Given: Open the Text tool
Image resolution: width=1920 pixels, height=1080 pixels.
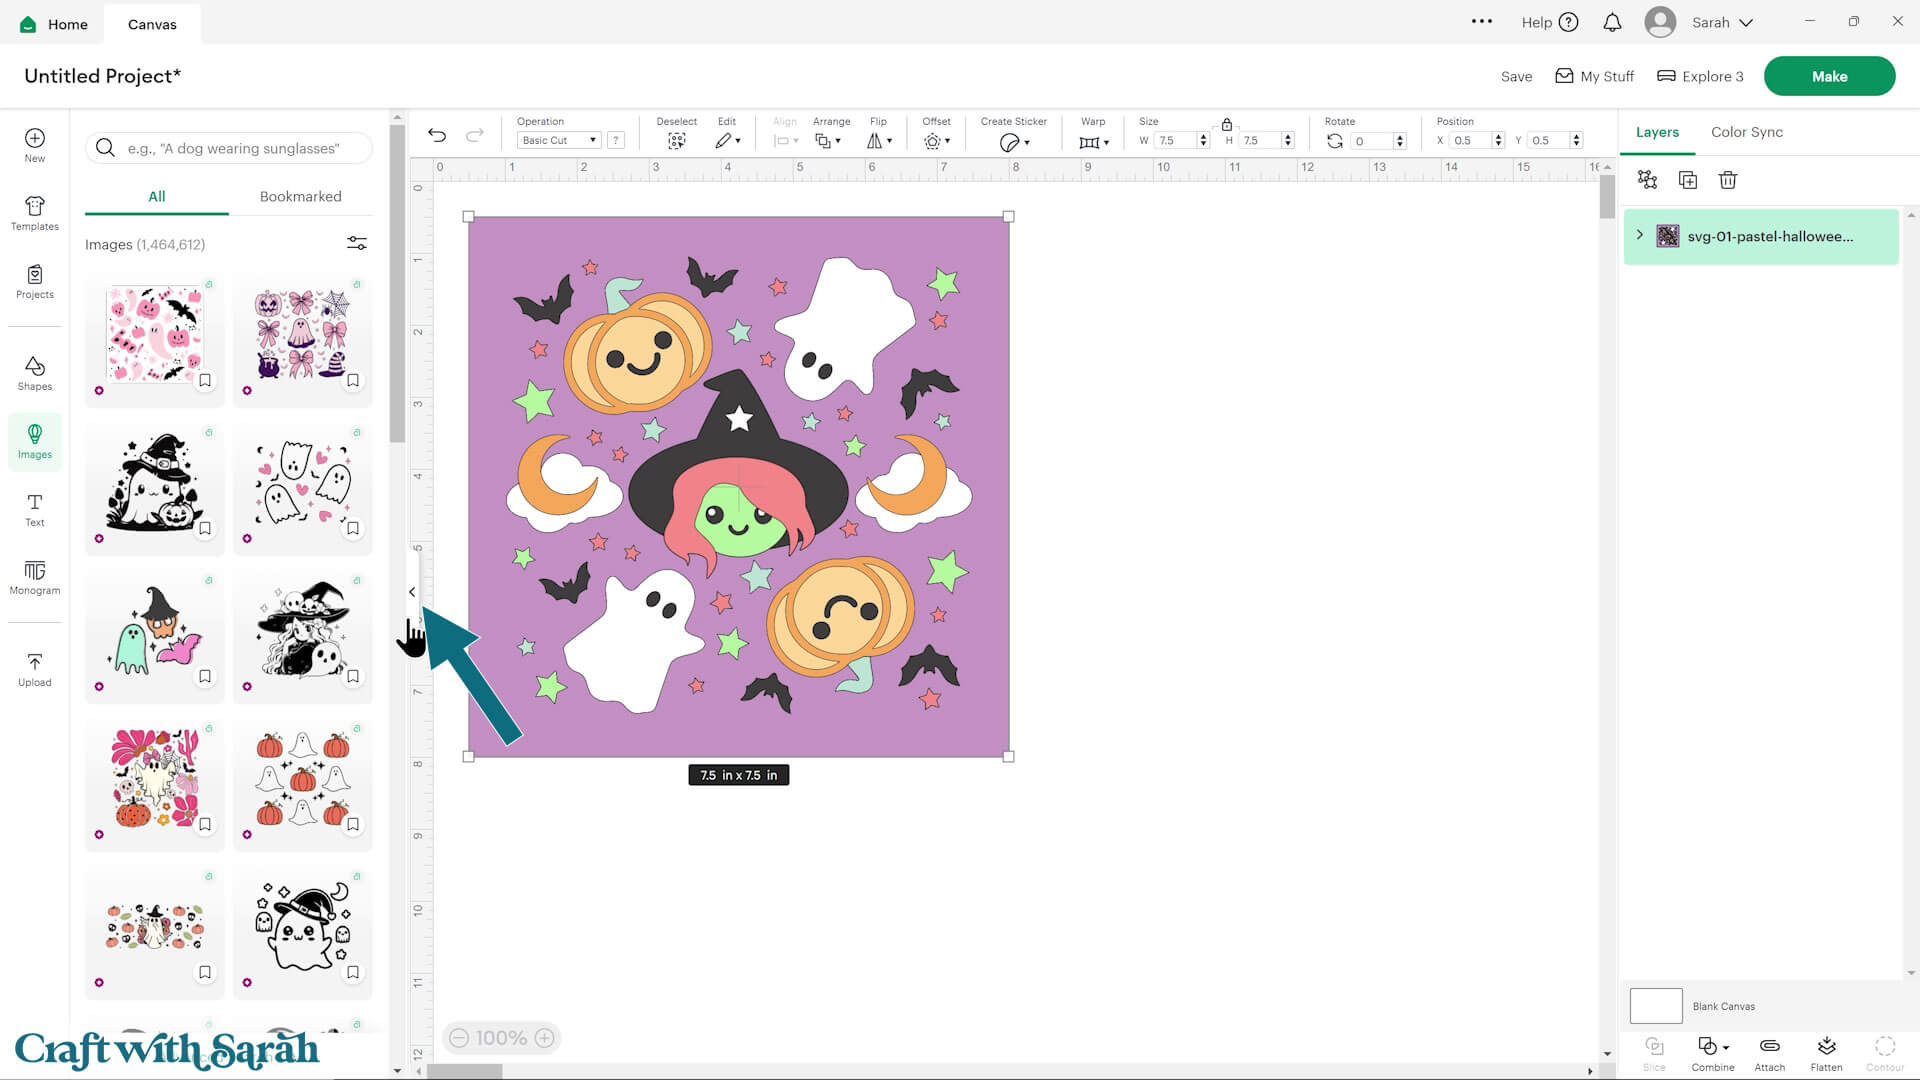Looking at the screenshot, I should (x=34, y=510).
